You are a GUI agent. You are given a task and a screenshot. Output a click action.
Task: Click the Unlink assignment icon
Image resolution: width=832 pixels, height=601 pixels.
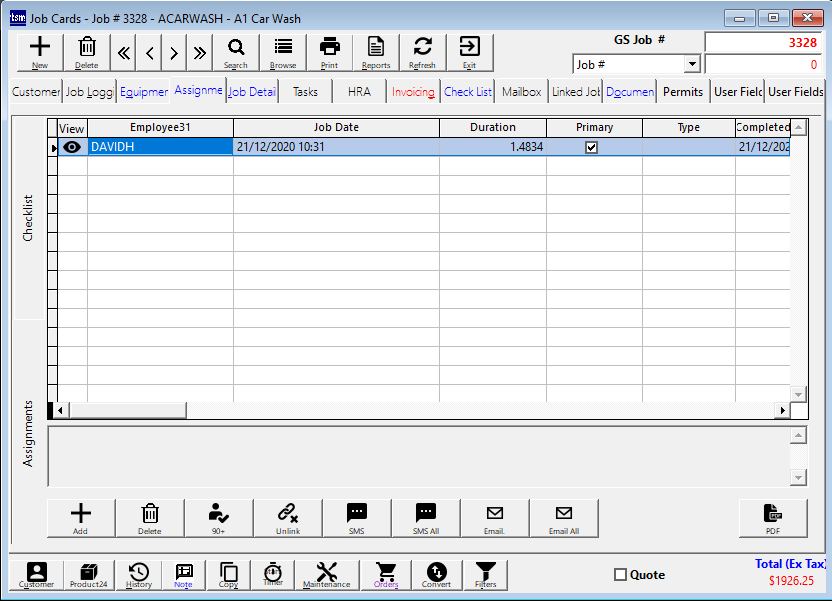coord(288,517)
